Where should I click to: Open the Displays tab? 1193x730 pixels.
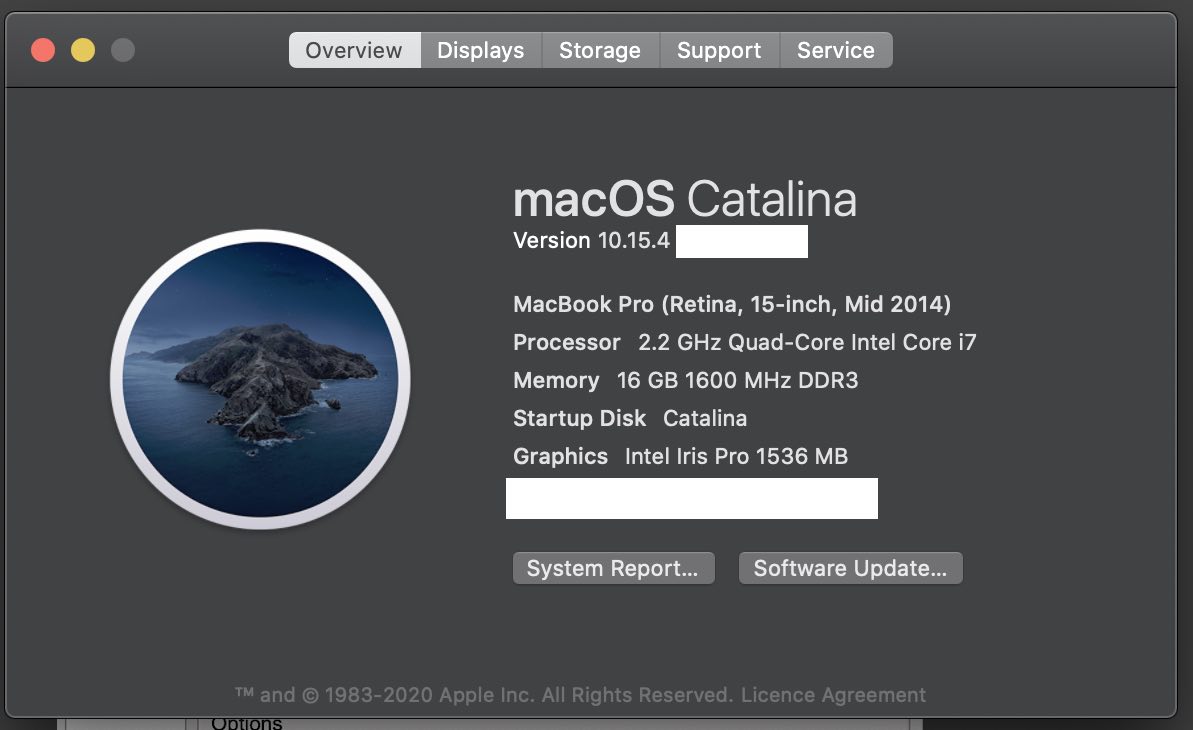pos(481,50)
